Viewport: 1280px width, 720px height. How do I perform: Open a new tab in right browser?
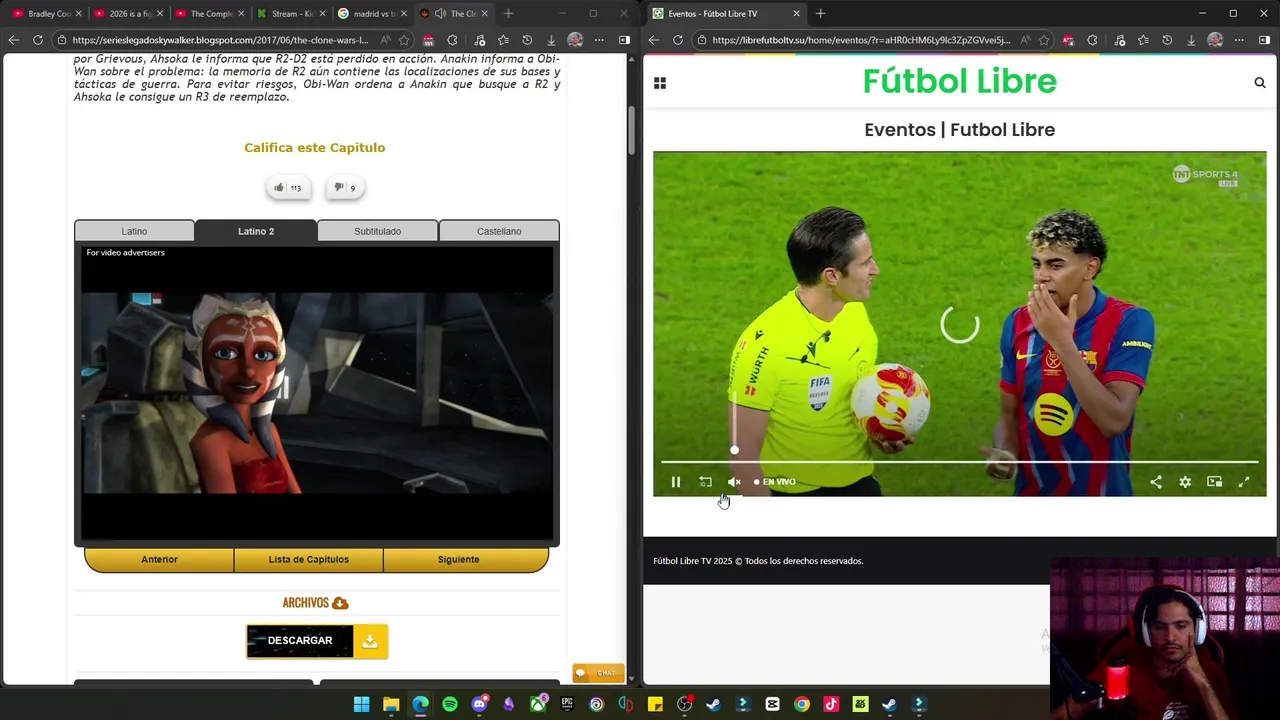(820, 14)
